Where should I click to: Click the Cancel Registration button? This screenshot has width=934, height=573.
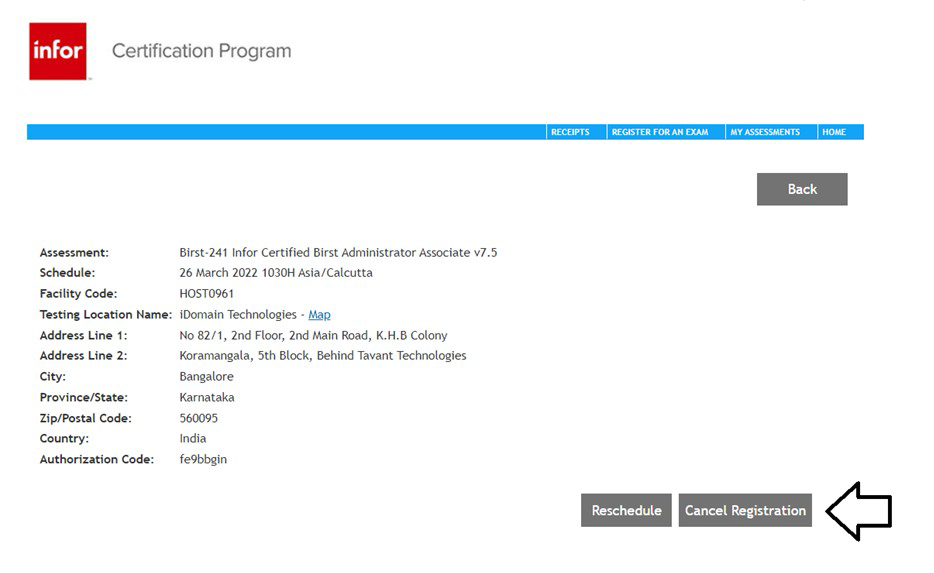(745, 511)
